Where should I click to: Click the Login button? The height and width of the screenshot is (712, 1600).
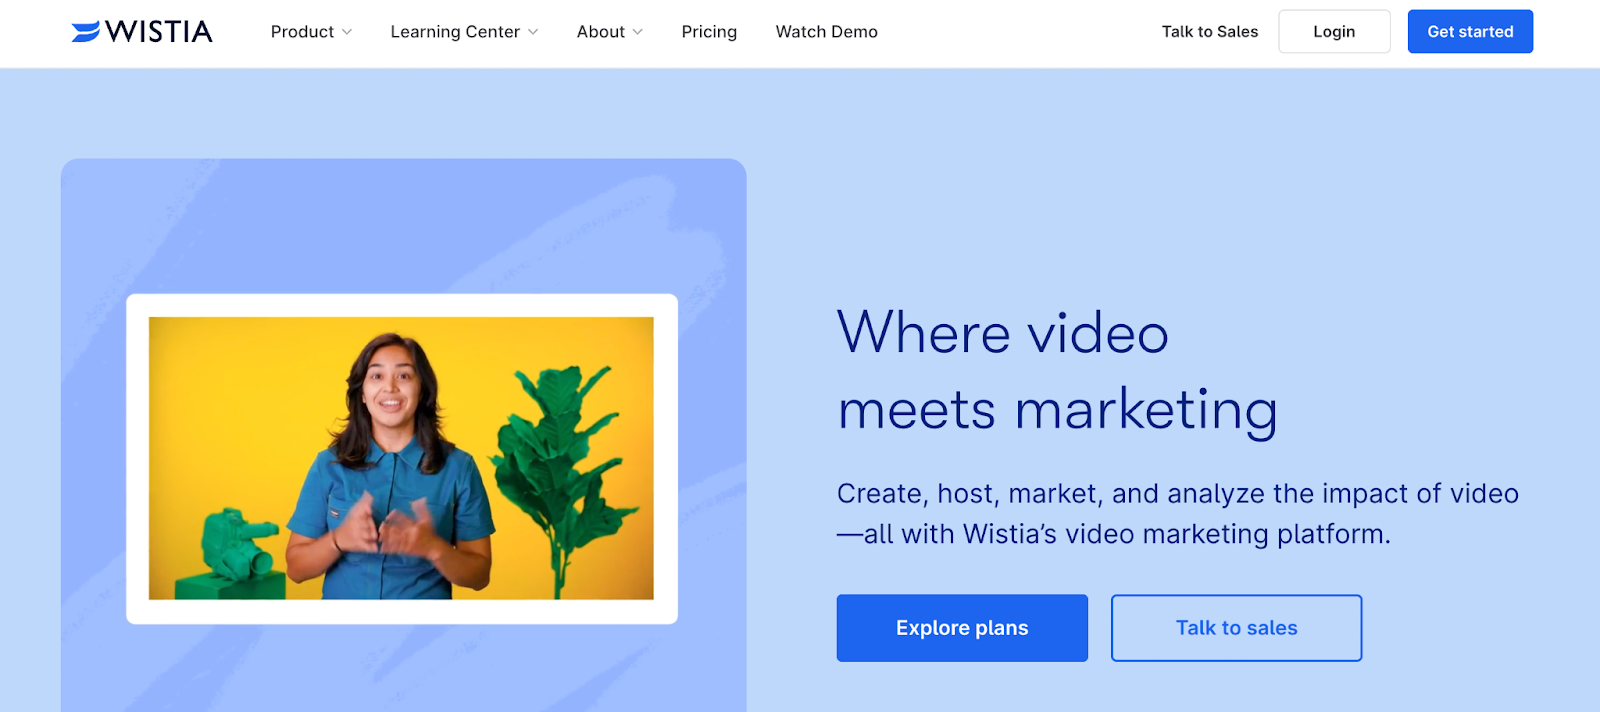coord(1334,32)
